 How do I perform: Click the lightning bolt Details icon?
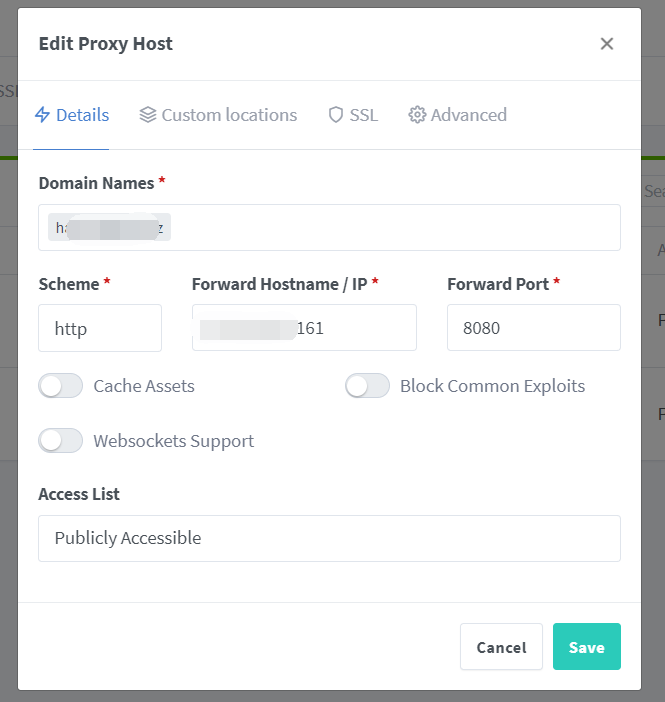(x=42, y=115)
